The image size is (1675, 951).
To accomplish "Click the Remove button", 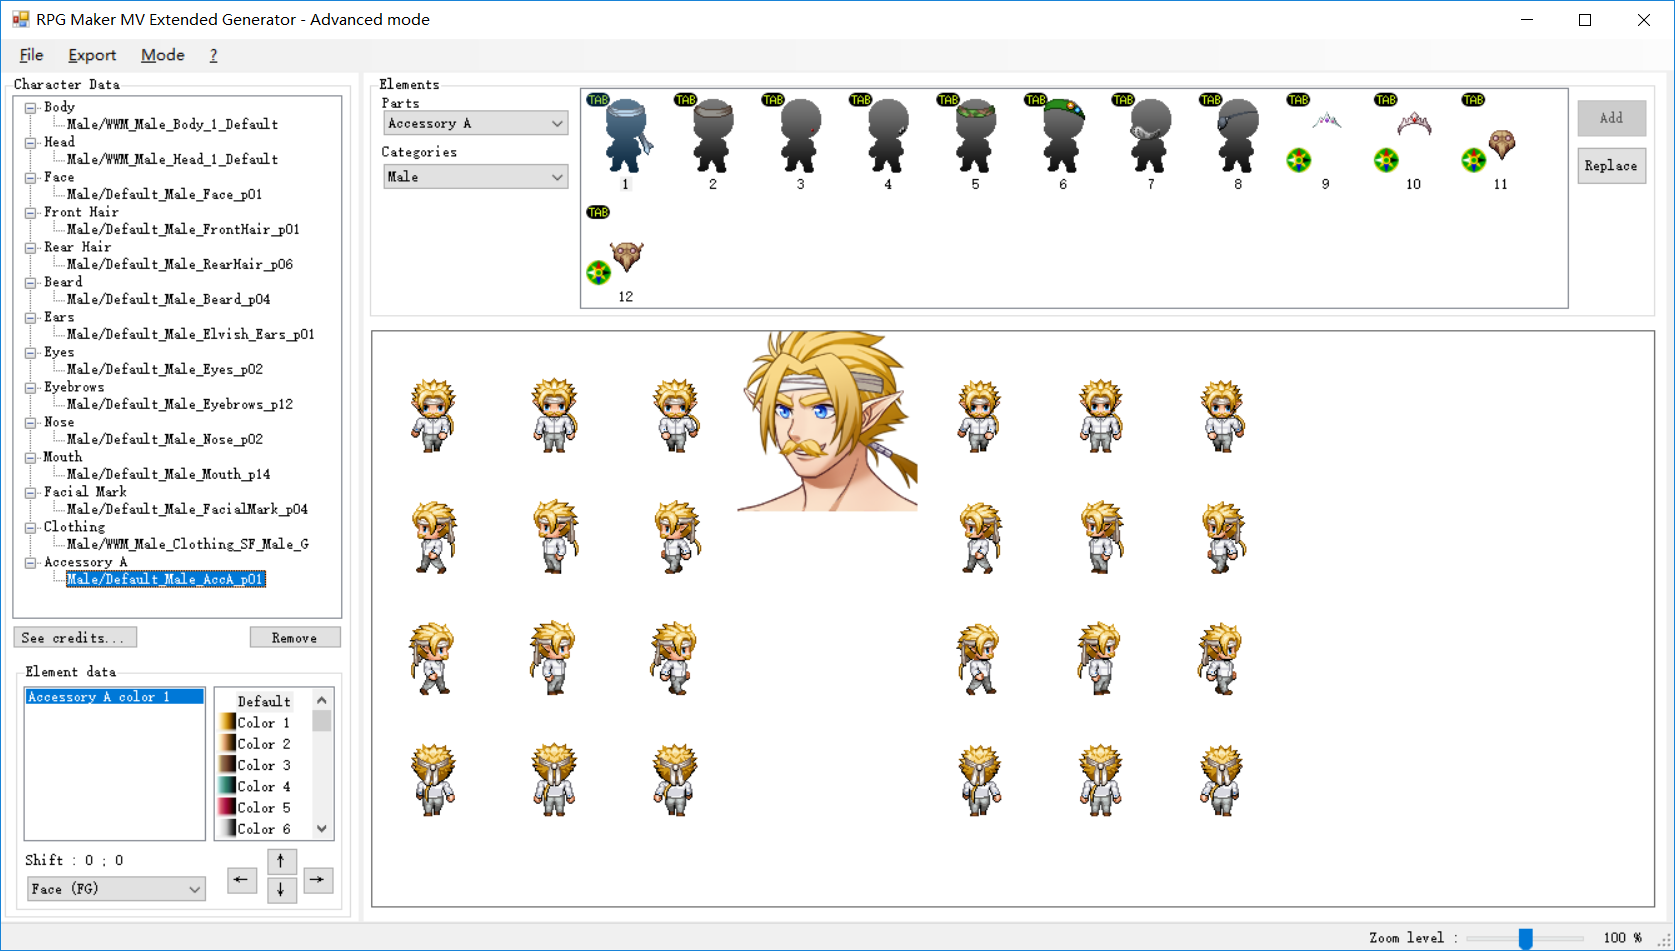I will pyautogui.click(x=295, y=638).
